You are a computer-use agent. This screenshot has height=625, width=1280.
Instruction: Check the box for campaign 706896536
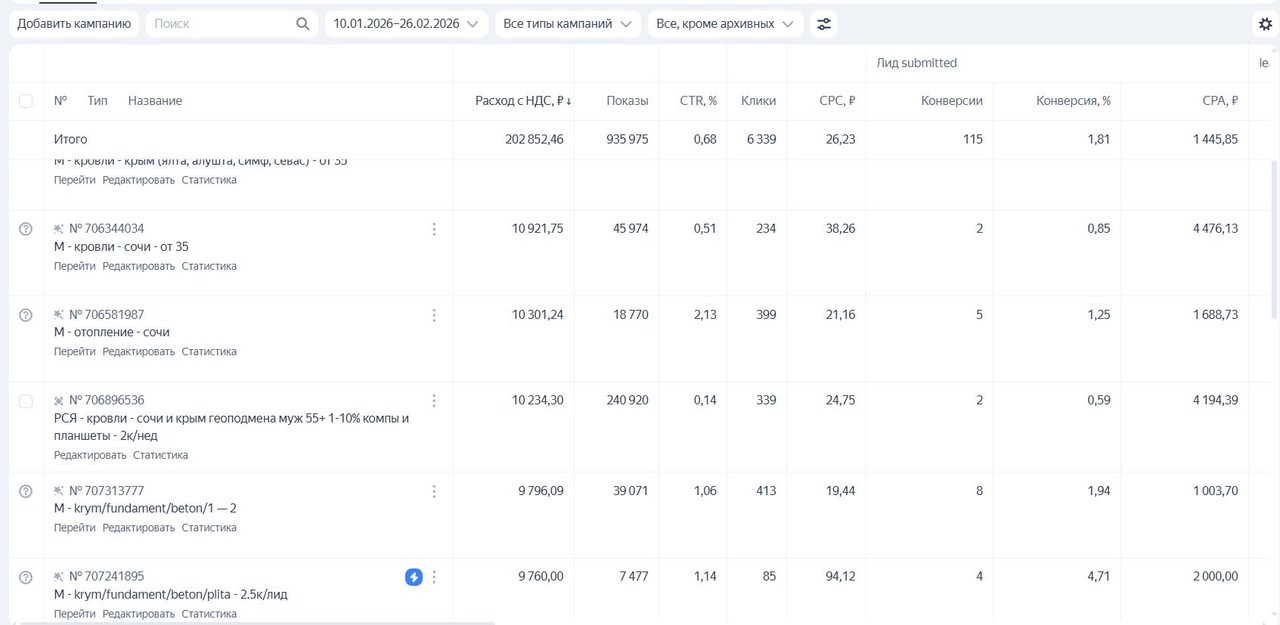26,401
